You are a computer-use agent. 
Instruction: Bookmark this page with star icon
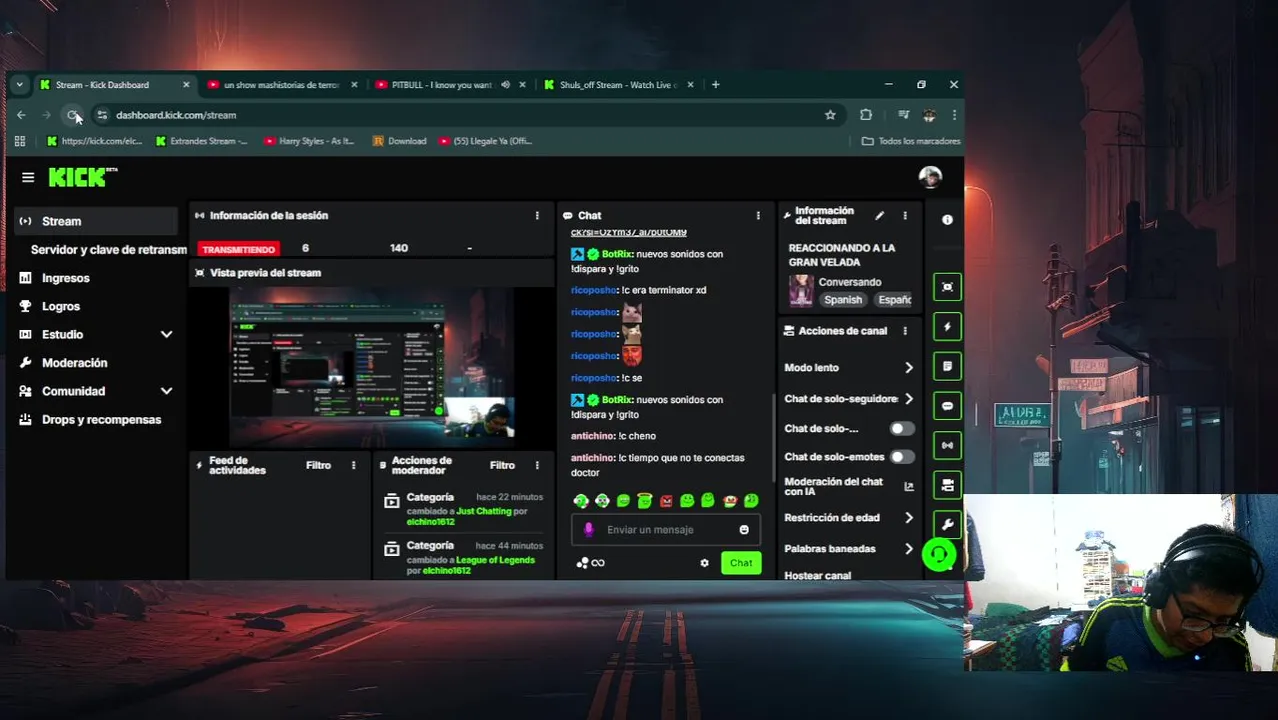point(830,115)
